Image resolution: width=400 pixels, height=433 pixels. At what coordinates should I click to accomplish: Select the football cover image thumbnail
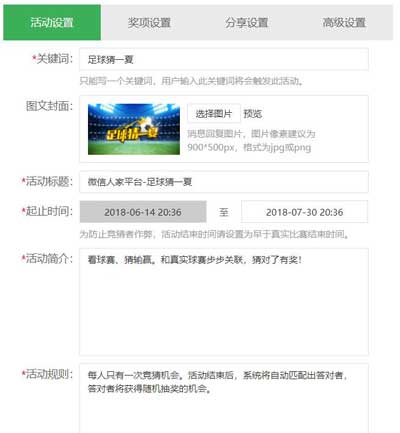(x=134, y=129)
